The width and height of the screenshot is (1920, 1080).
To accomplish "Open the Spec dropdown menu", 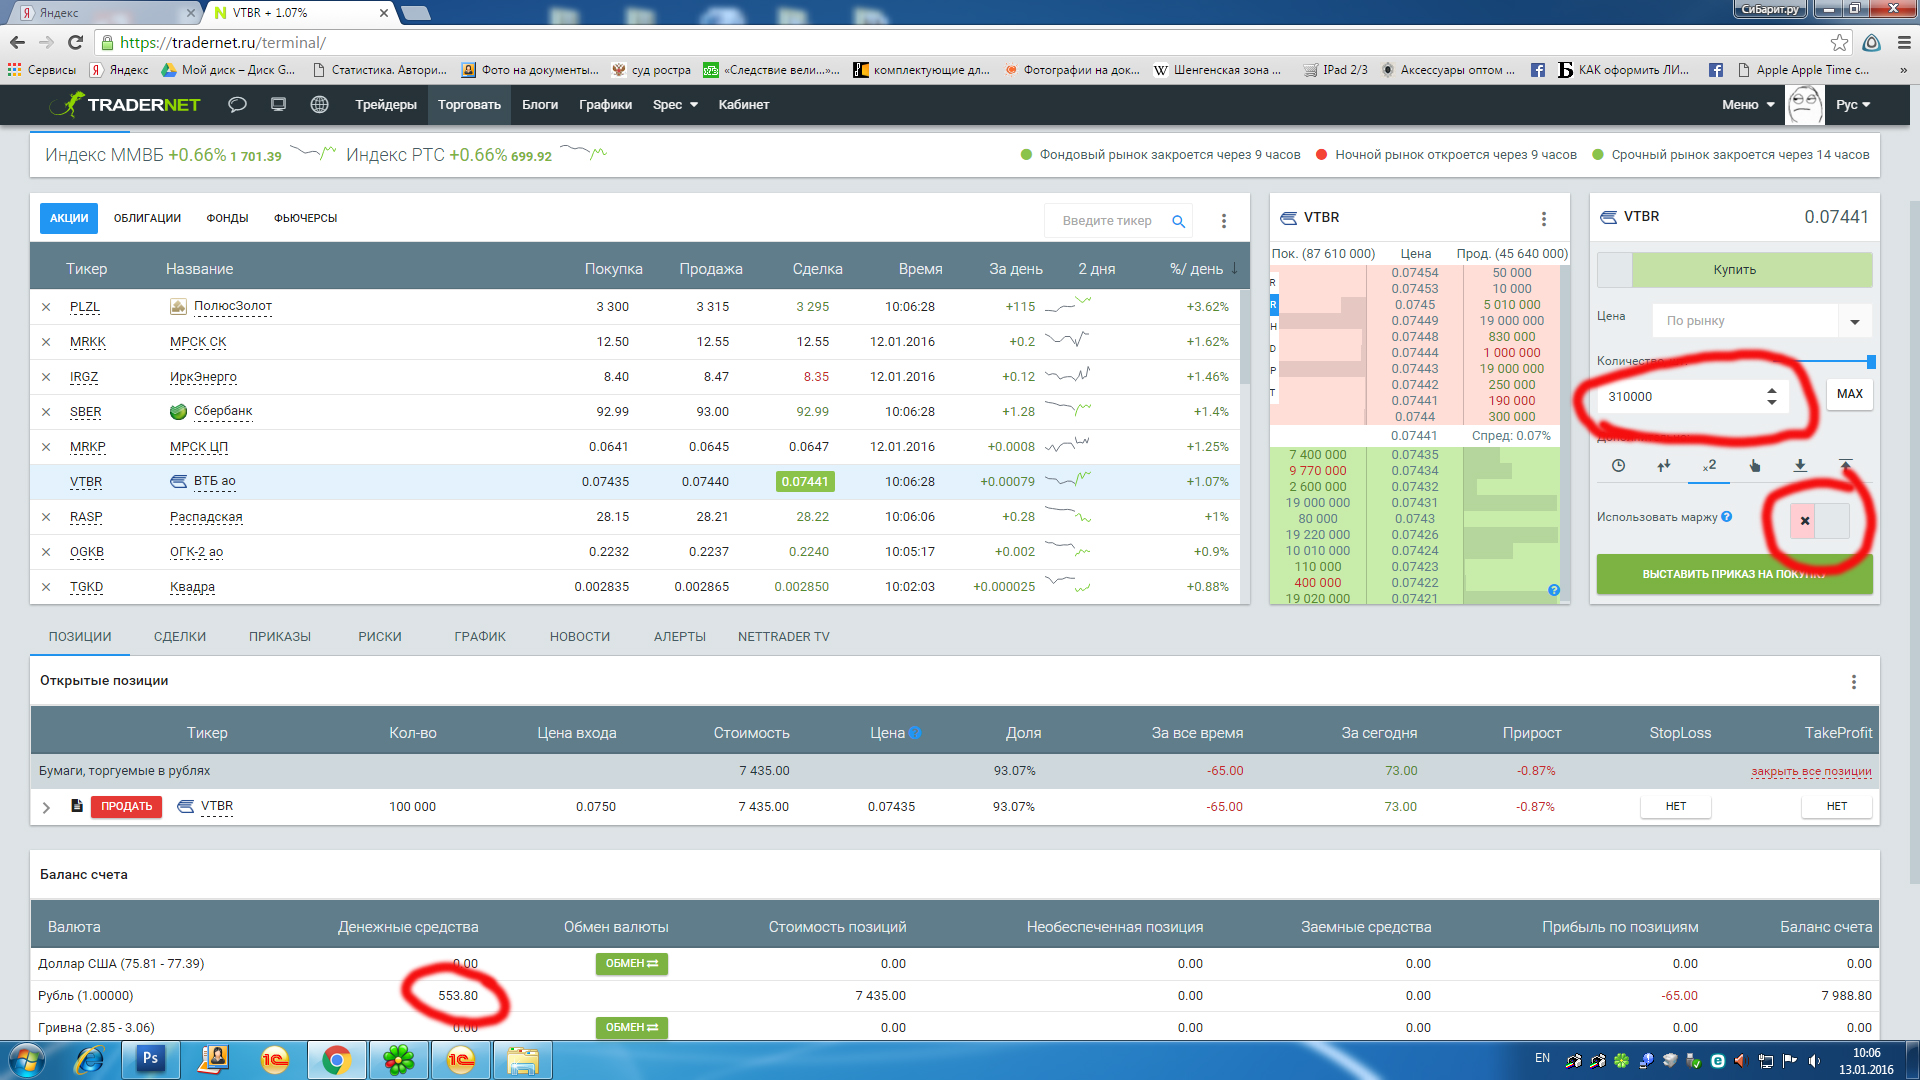I will [675, 104].
